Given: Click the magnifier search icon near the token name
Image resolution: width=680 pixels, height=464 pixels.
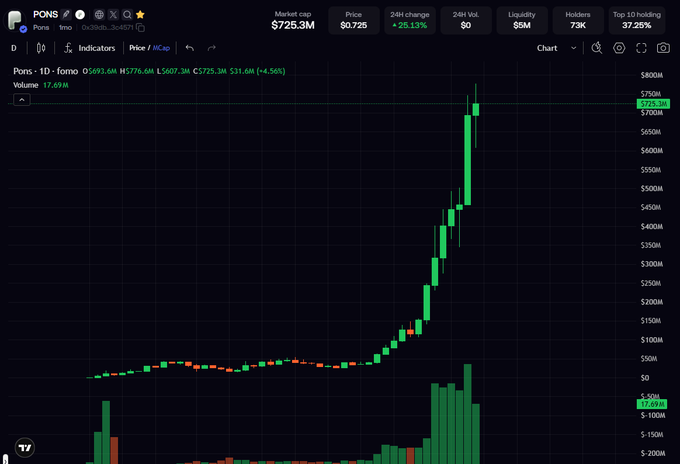Looking at the screenshot, I should (x=127, y=15).
